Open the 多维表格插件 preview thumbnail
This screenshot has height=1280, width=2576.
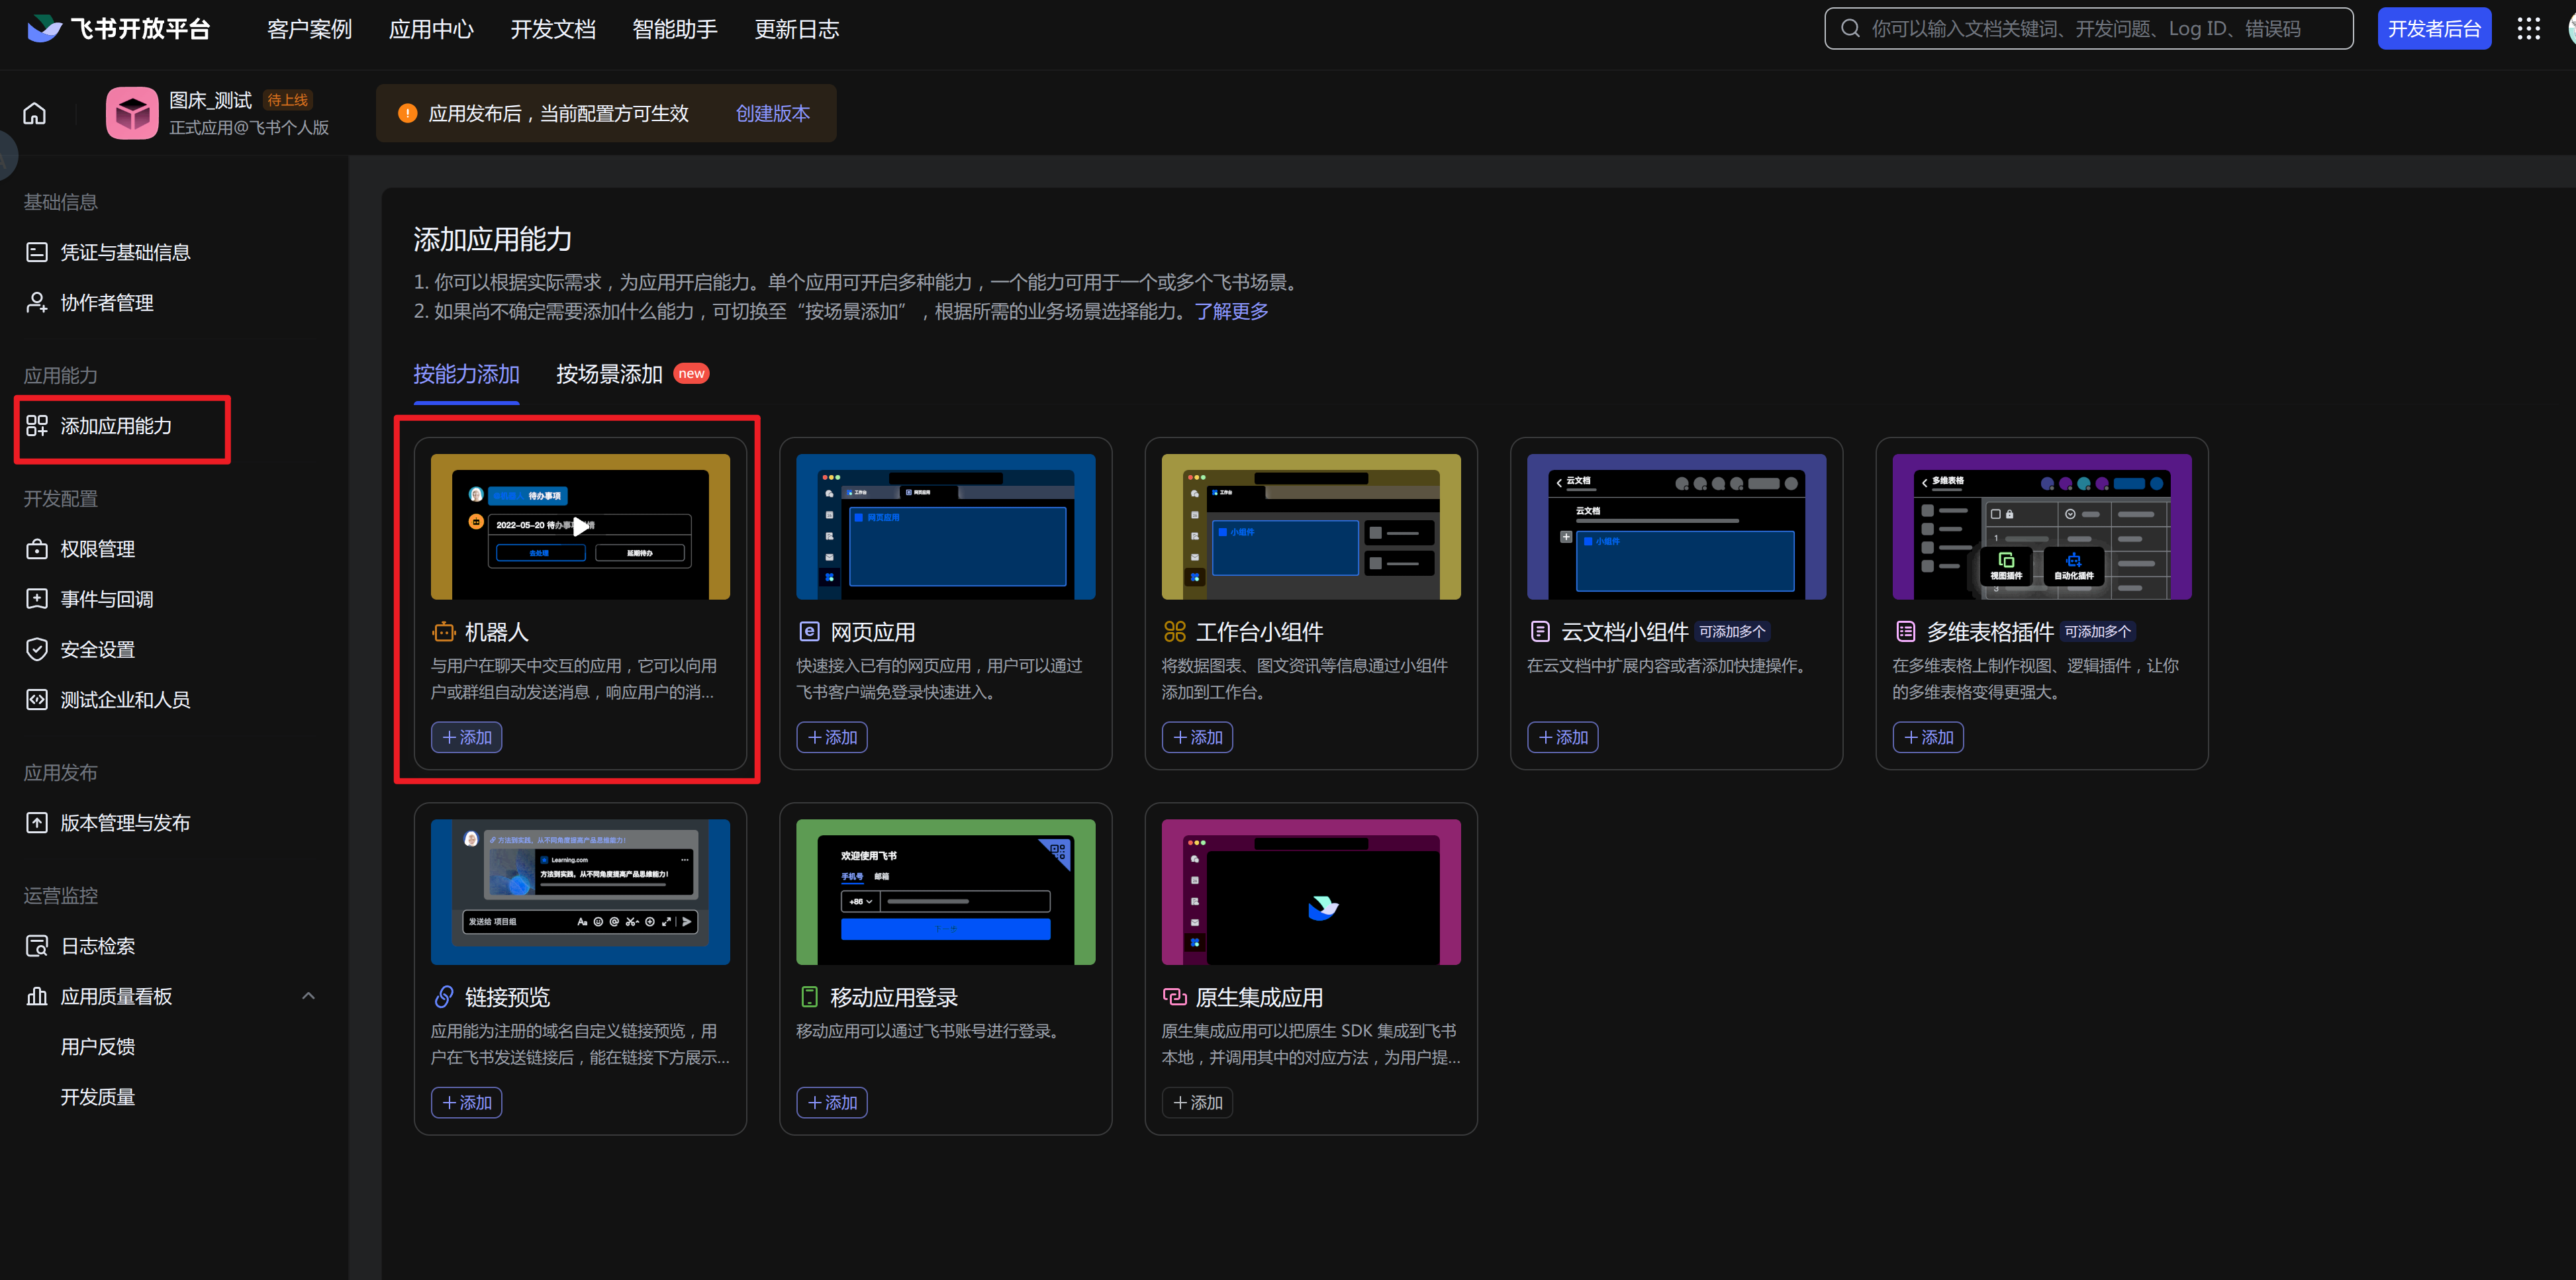[2042, 527]
